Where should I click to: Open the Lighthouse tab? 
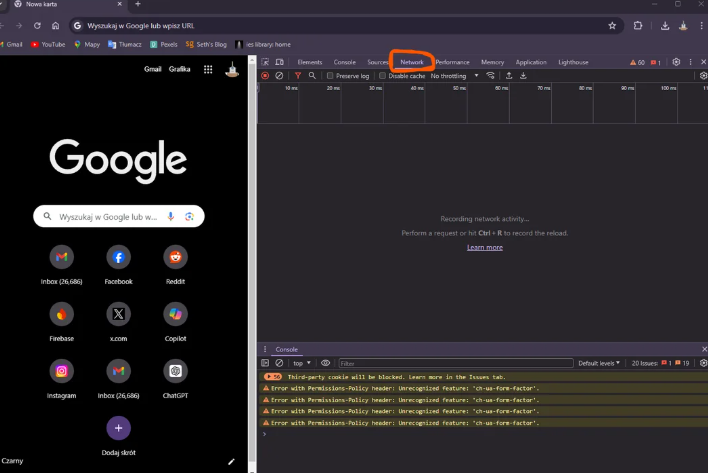pos(573,62)
